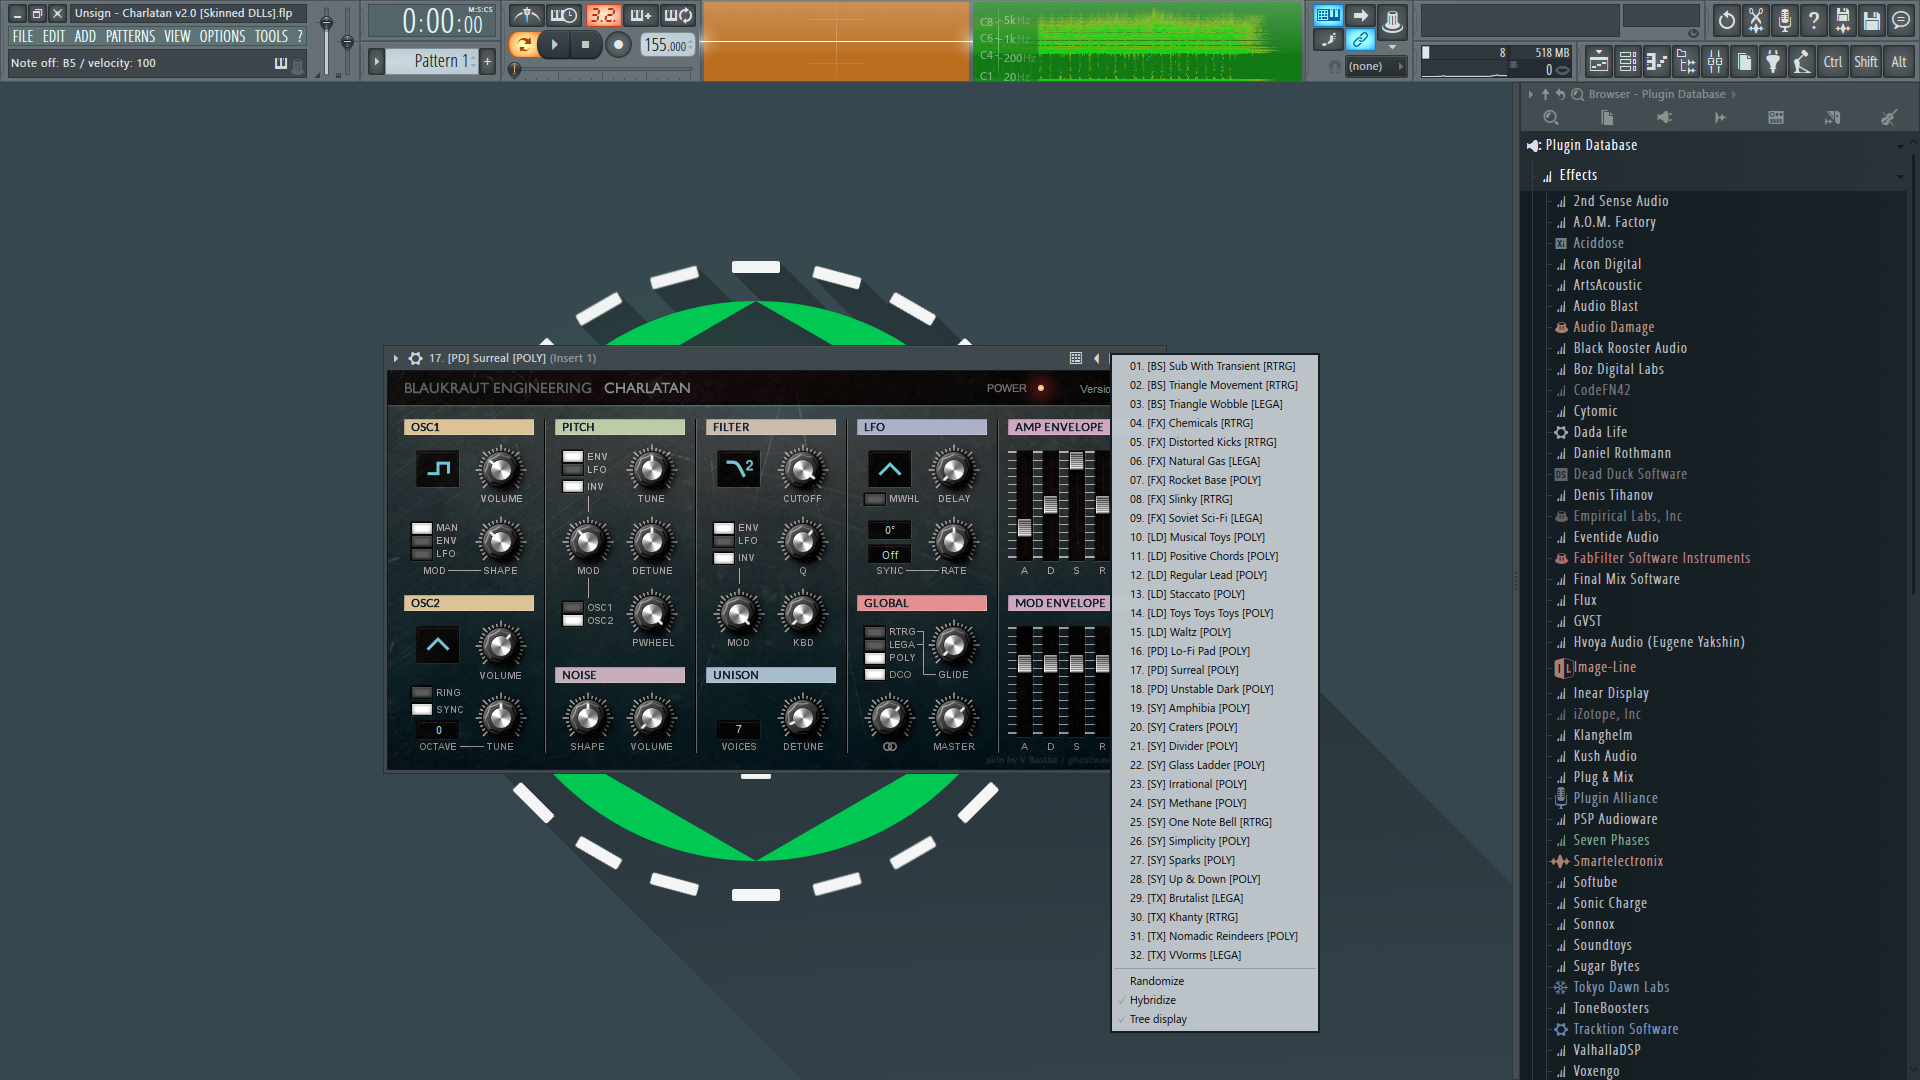This screenshot has height=1080, width=1920.
Task: Click the microphone recording icon
Action: tap(1784, 19)
